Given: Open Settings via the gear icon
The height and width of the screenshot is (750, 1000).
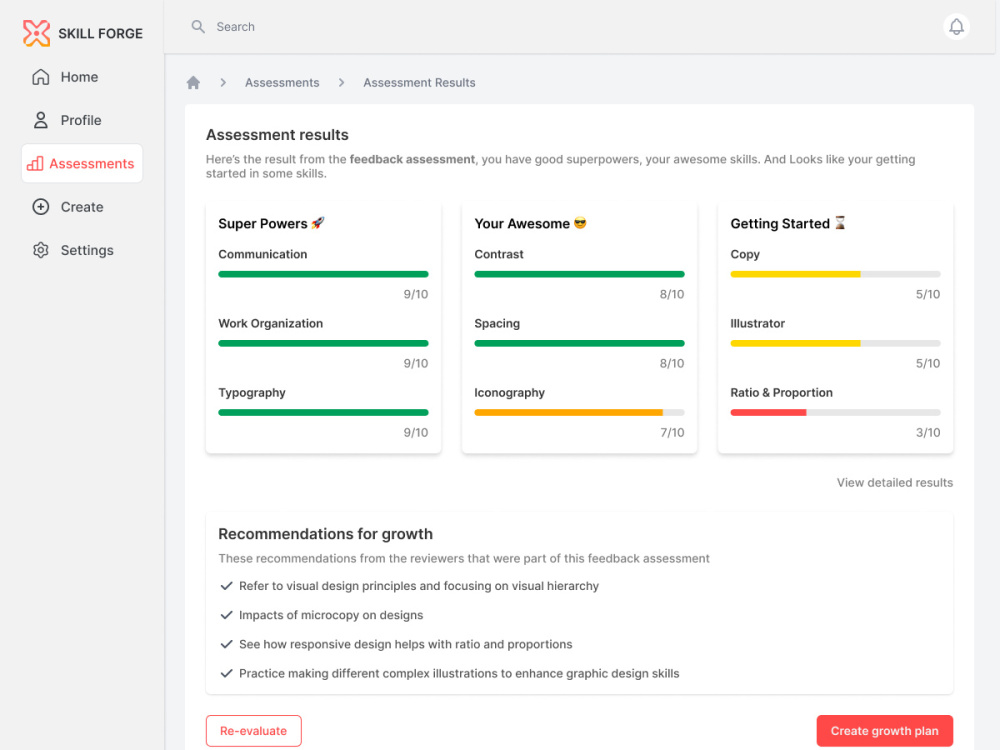Looking at the screenshot, I should [41, 251].
